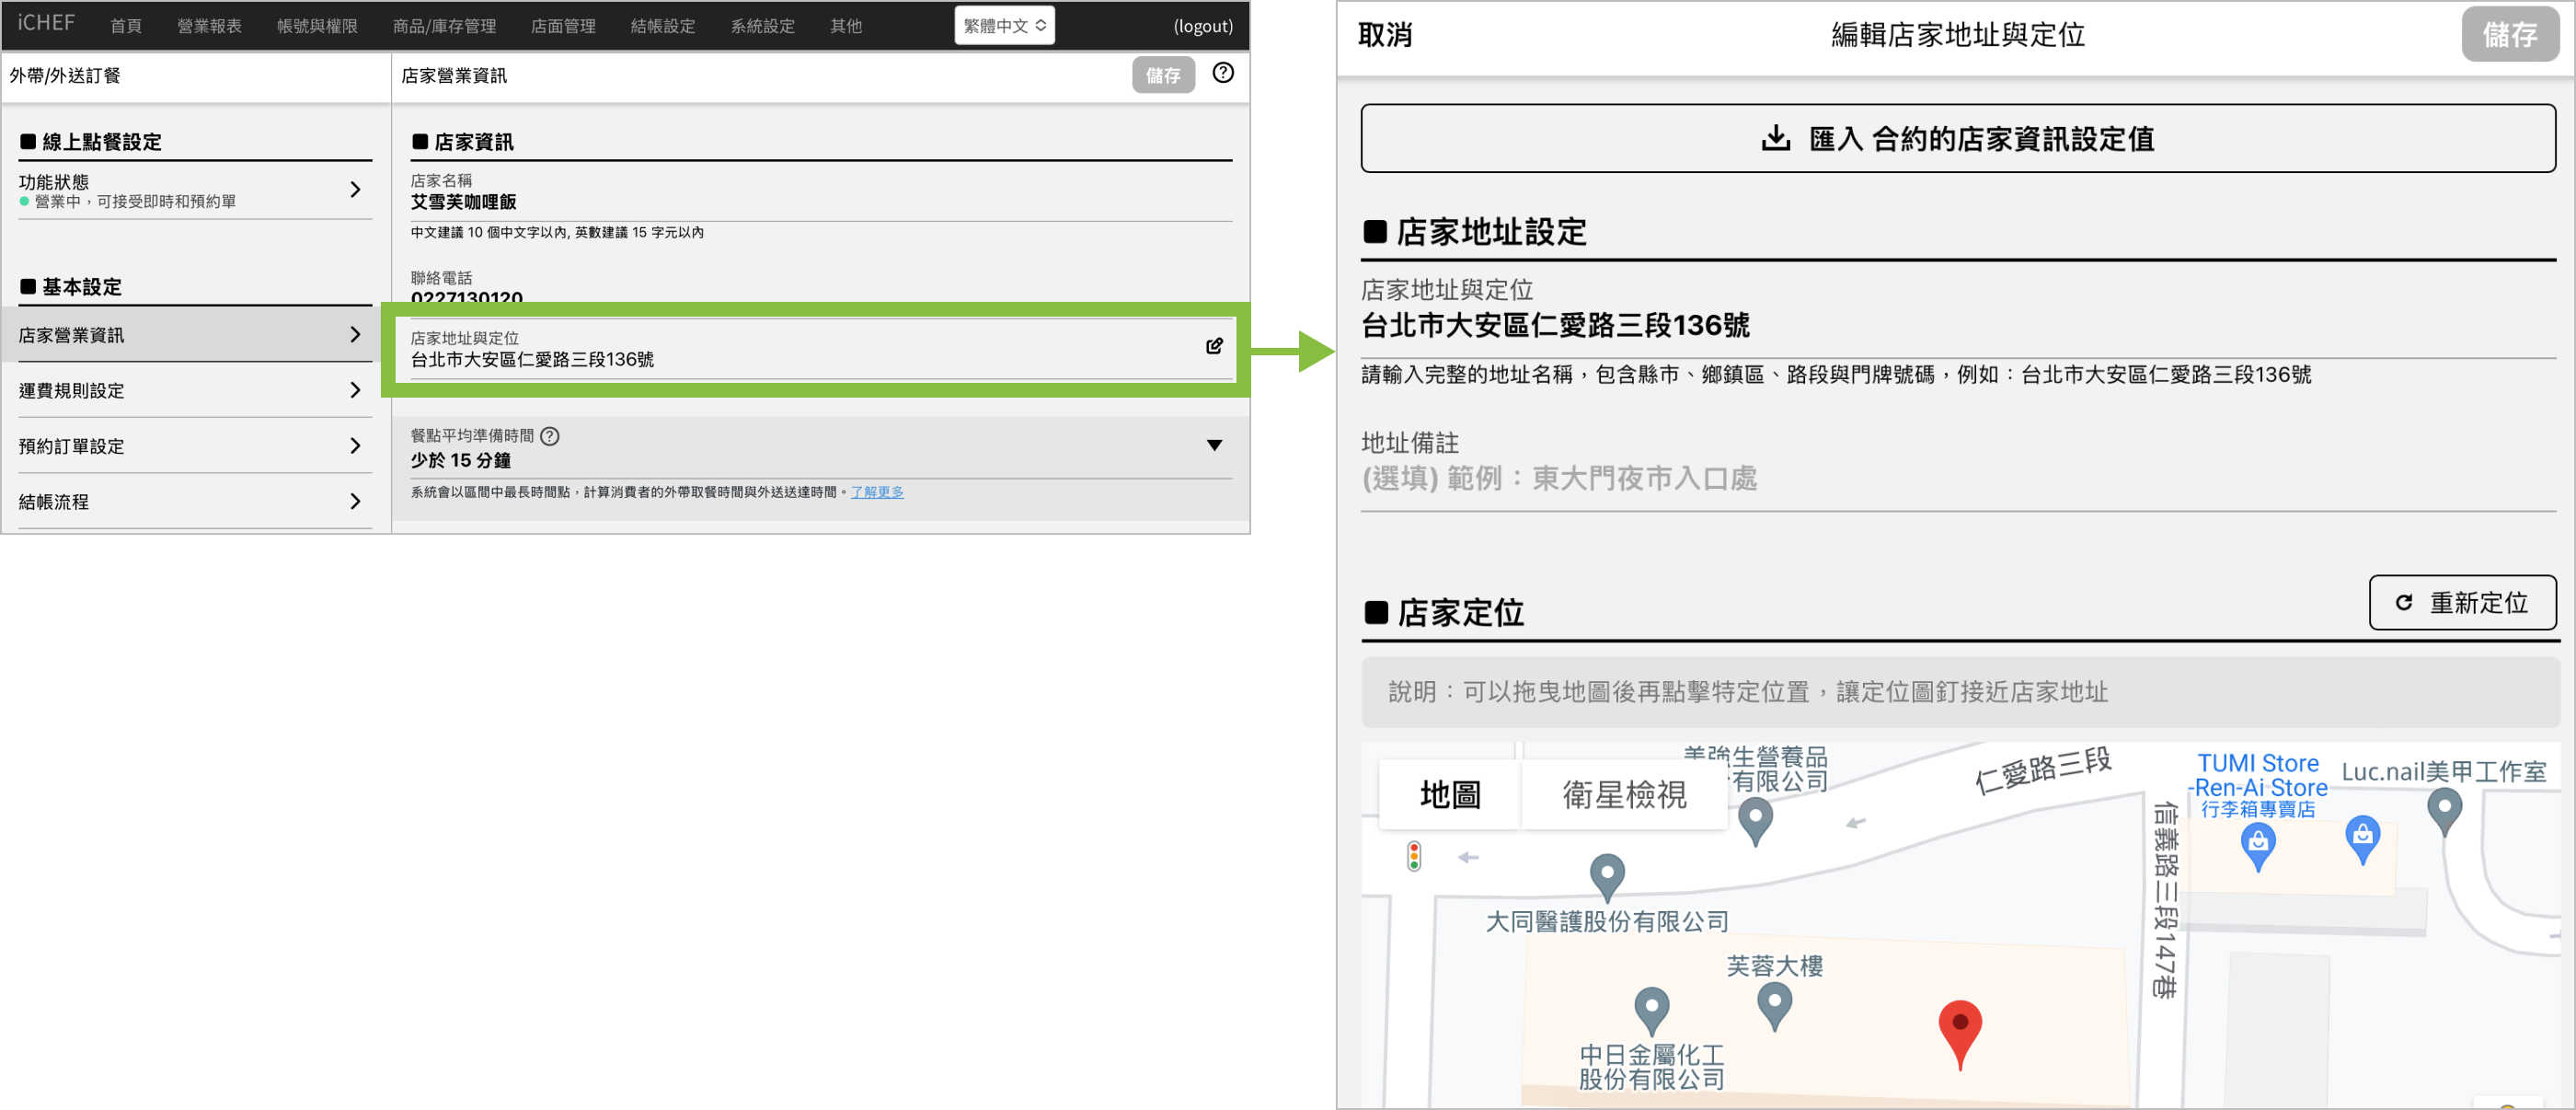This screenshot has height=1110, width=2576.
Task: Click the 大同醫護股份有限公司 map marker
Action: (1606, 875)
